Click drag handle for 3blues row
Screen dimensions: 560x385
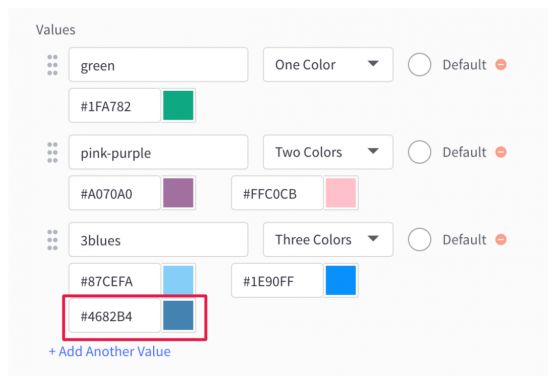coord(52,240)
